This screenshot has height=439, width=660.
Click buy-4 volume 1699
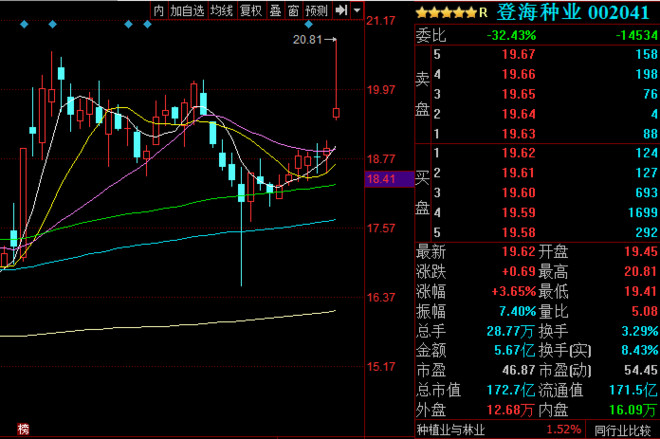643,213
